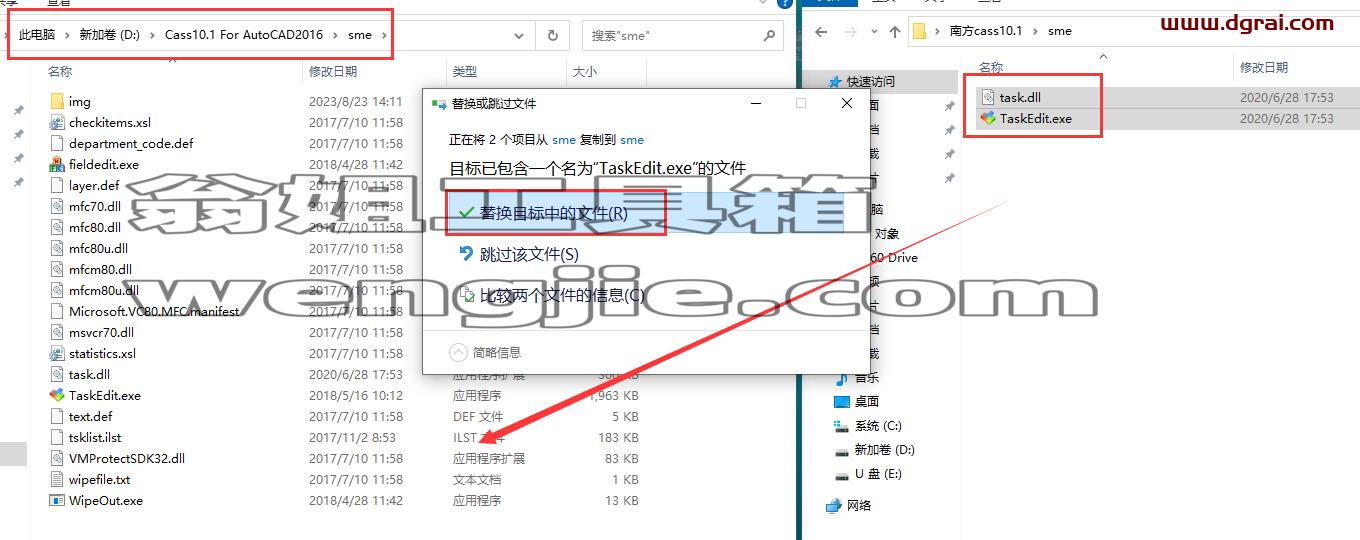Refresh the left Explorer window
Image resolution: width=1360 pixels, height=540 pixels.
point(552,35)
